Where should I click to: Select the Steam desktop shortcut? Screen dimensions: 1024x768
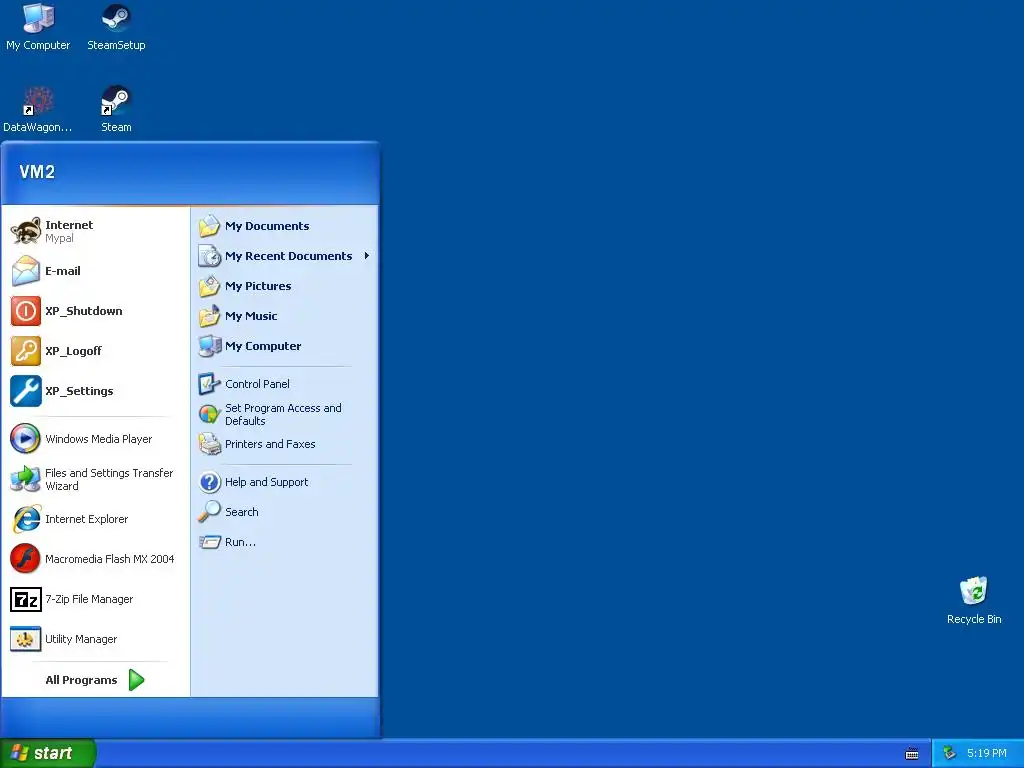[116, 109]
